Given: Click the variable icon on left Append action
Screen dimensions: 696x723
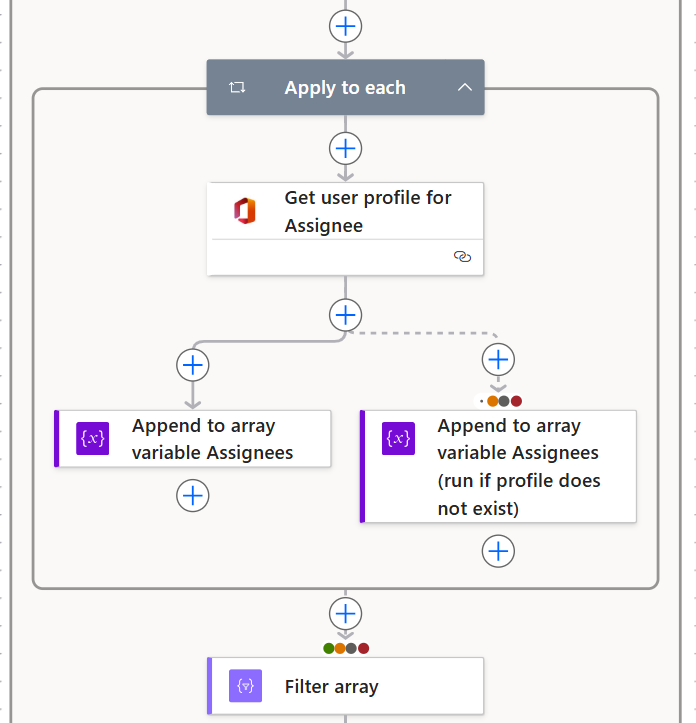Looking at the screenshot, I should [93, 438].
